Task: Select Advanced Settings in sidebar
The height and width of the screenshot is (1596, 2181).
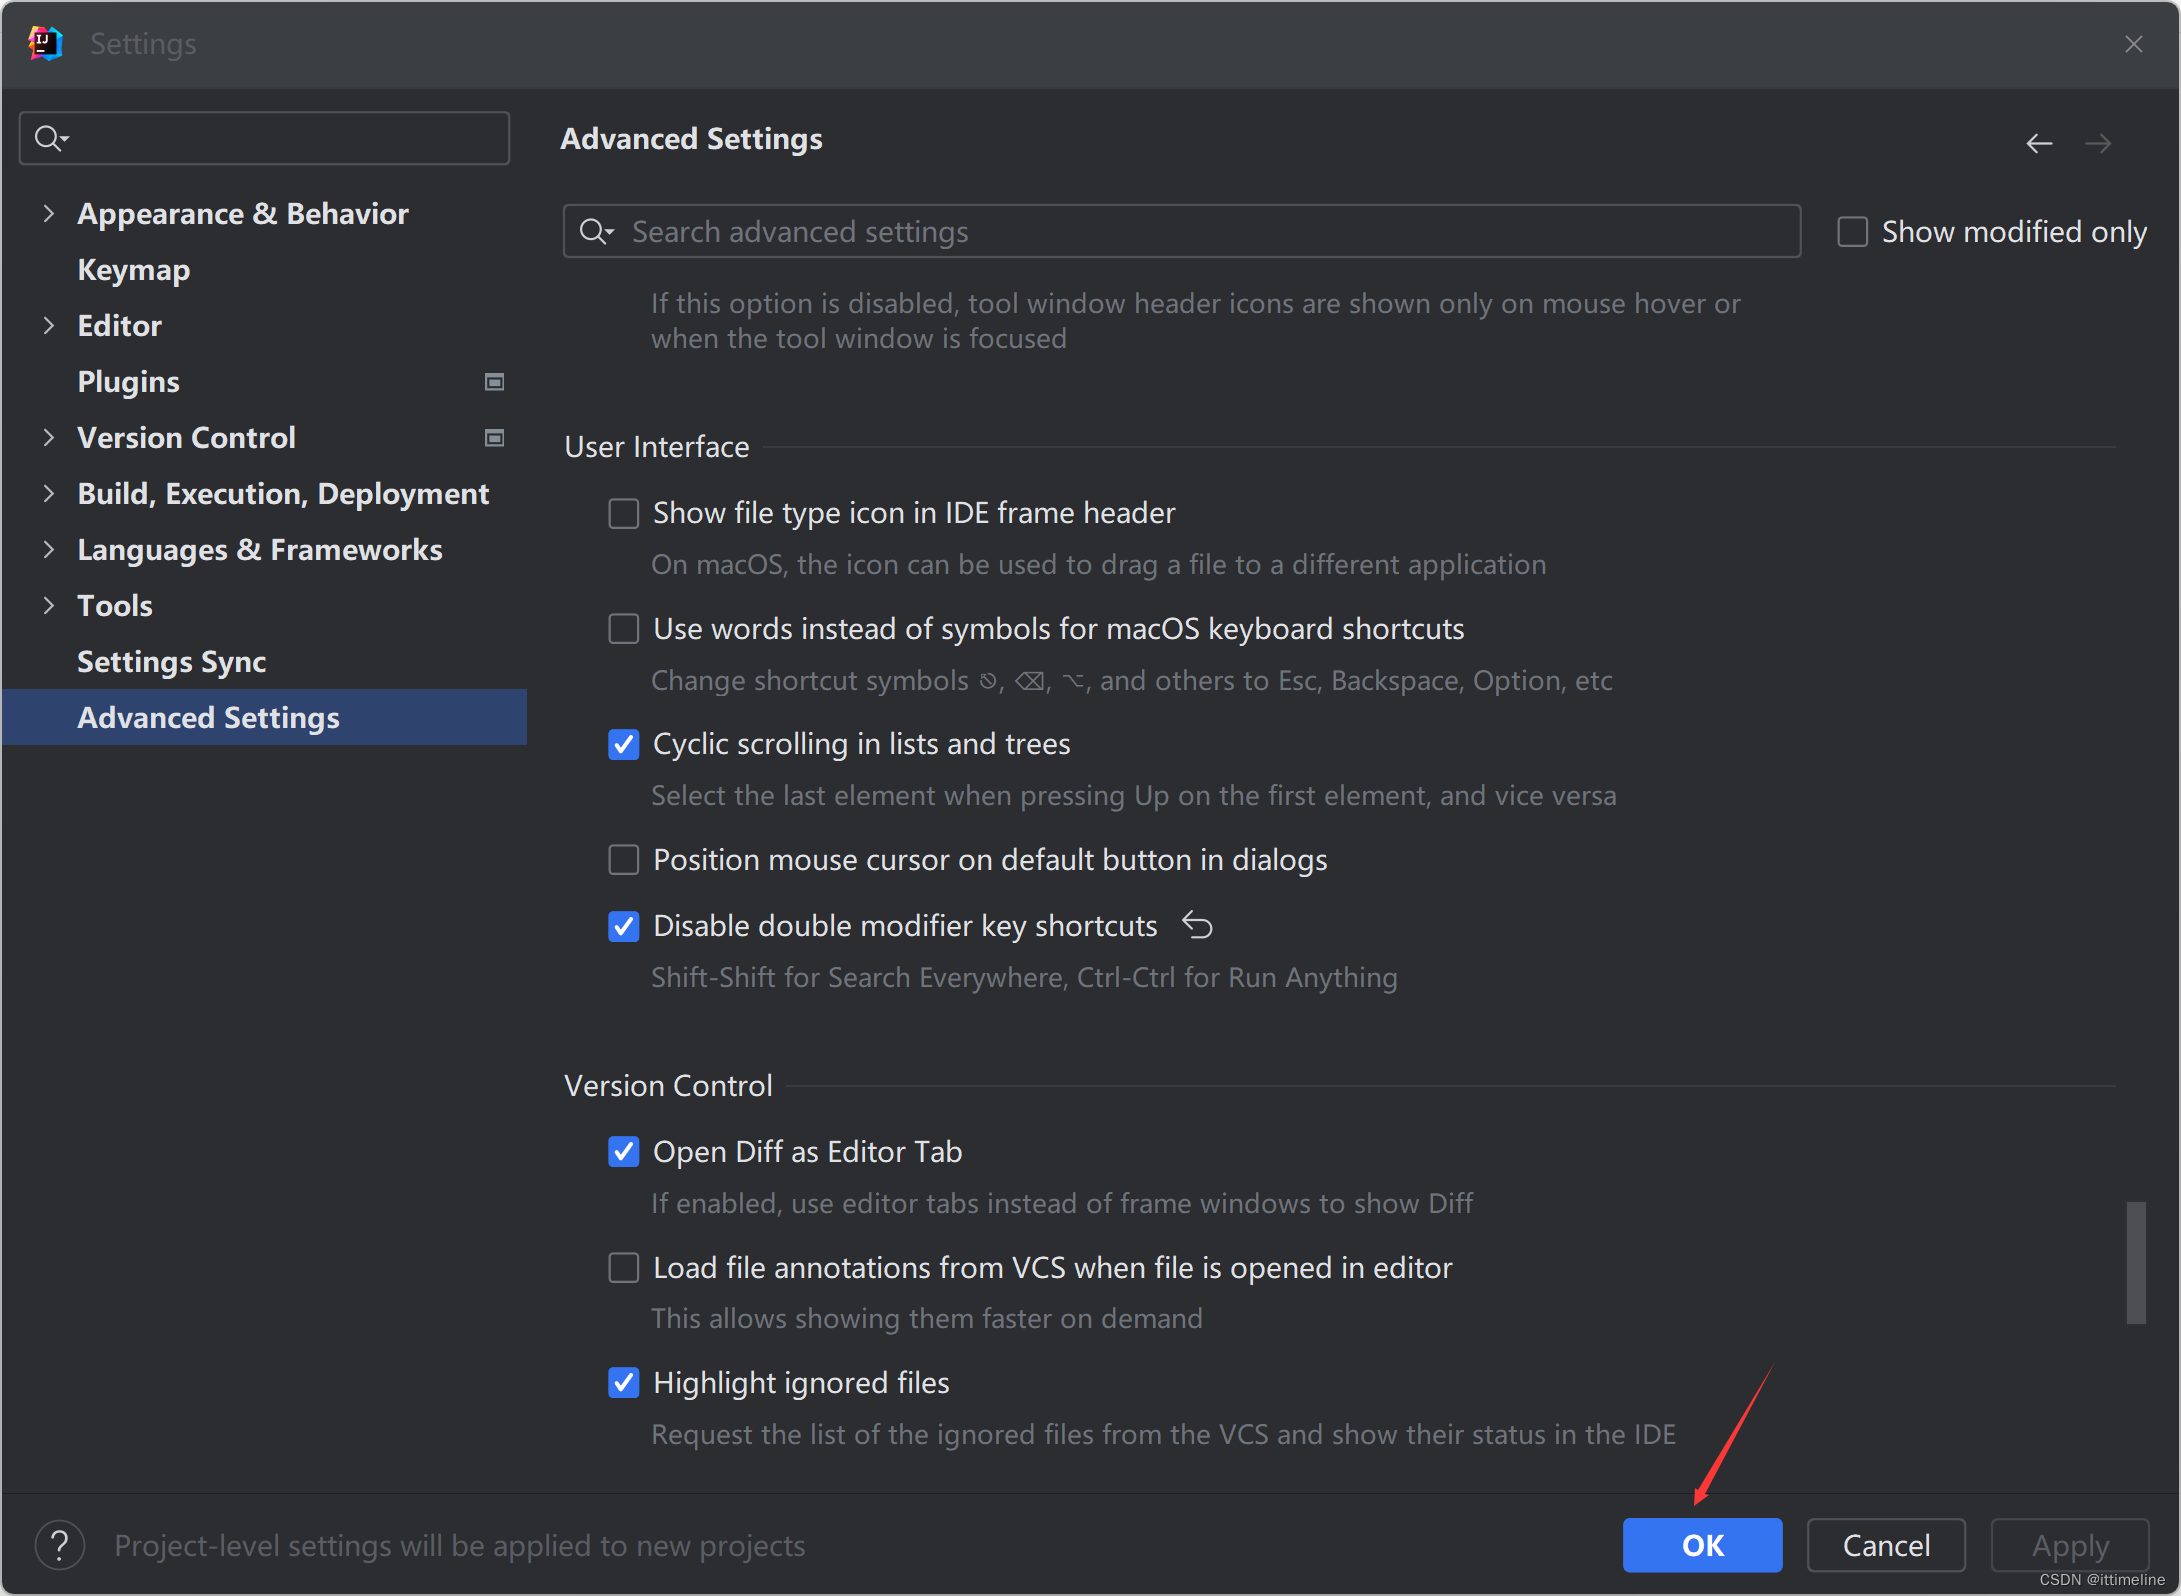Action: tap(264, 717)
